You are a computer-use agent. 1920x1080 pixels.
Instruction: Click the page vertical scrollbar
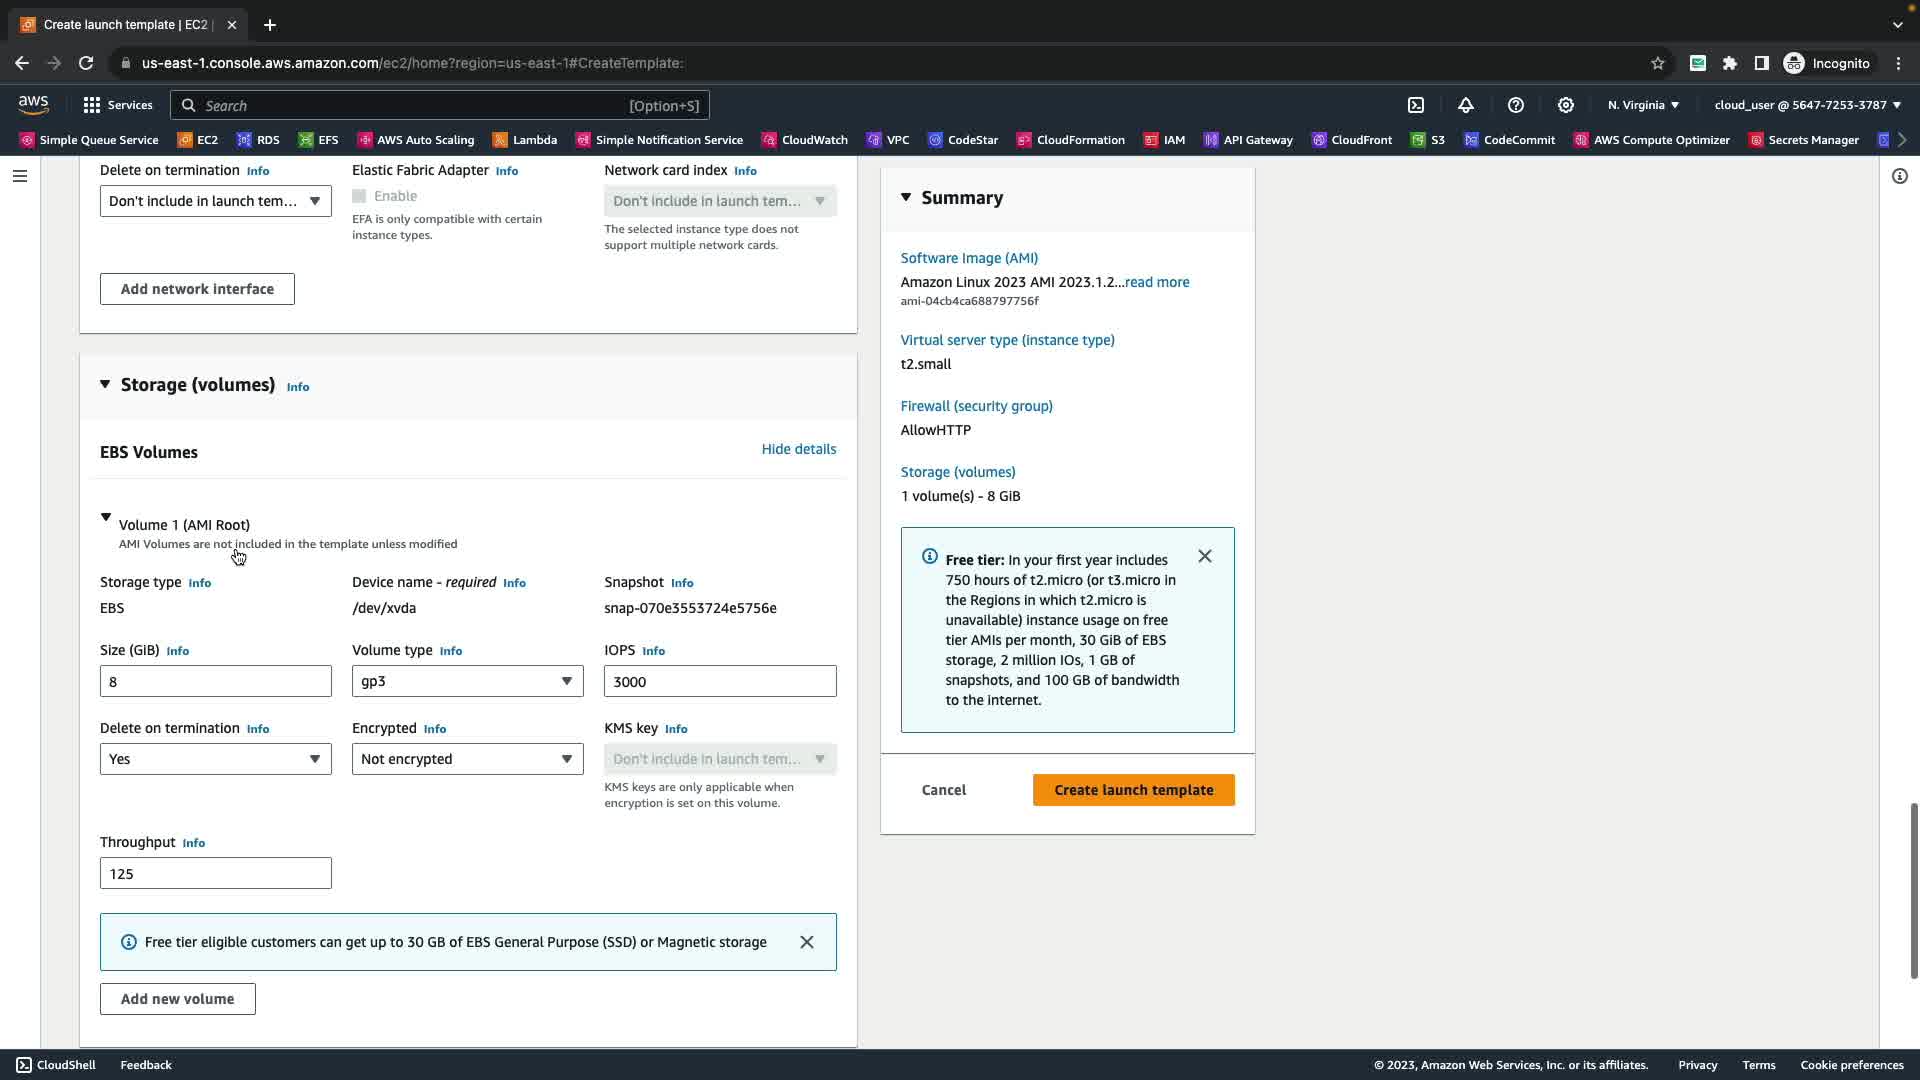(x=1913, y=890)
